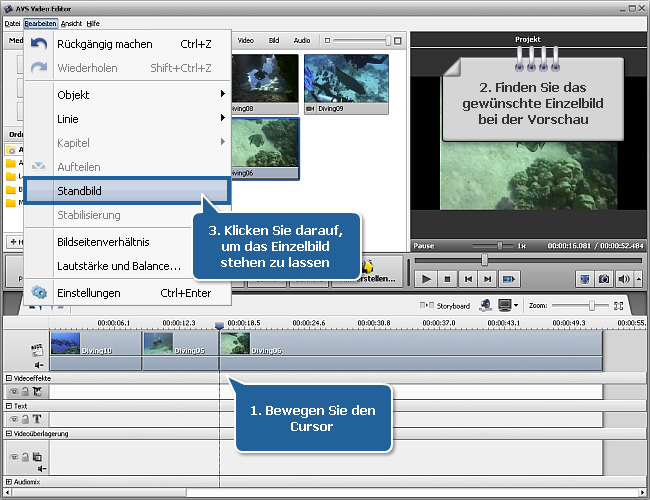
Task: Click the timeline playhead marker
Action: pyautogui.click(x=219, y=326)
